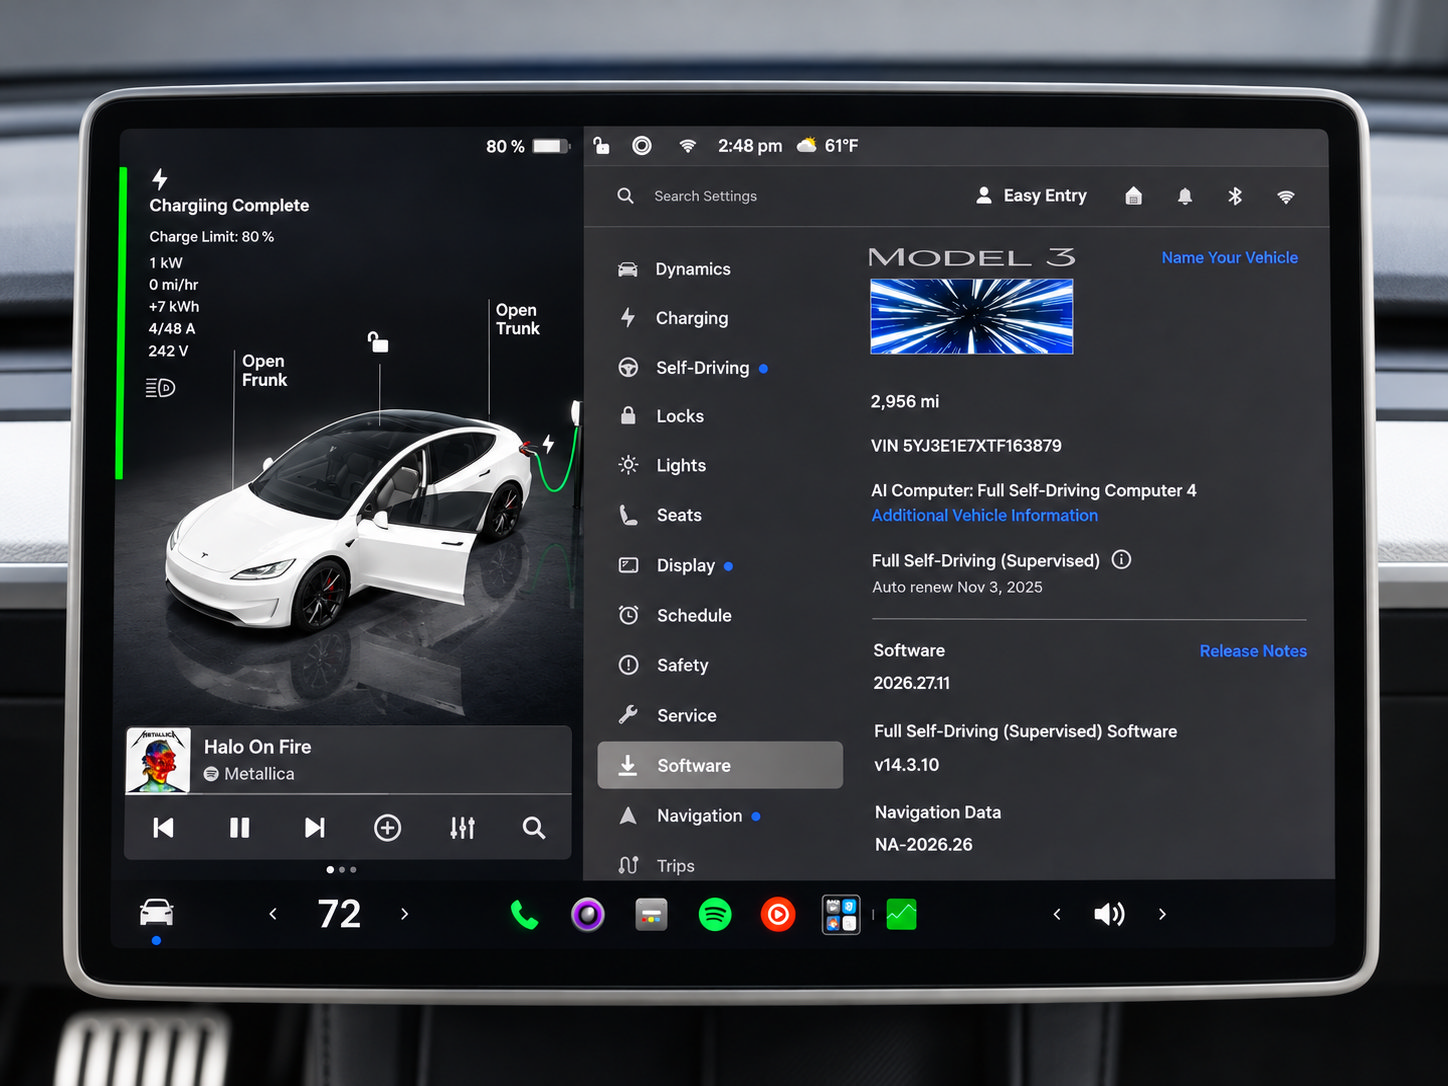Tap the Wi-Fi icon beside the clock
This screenshot has height=1086, width=1448.
687,146
